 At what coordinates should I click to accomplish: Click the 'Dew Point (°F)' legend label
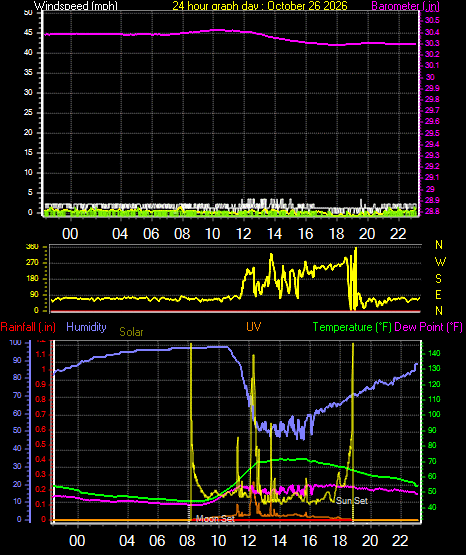(428, 327)
